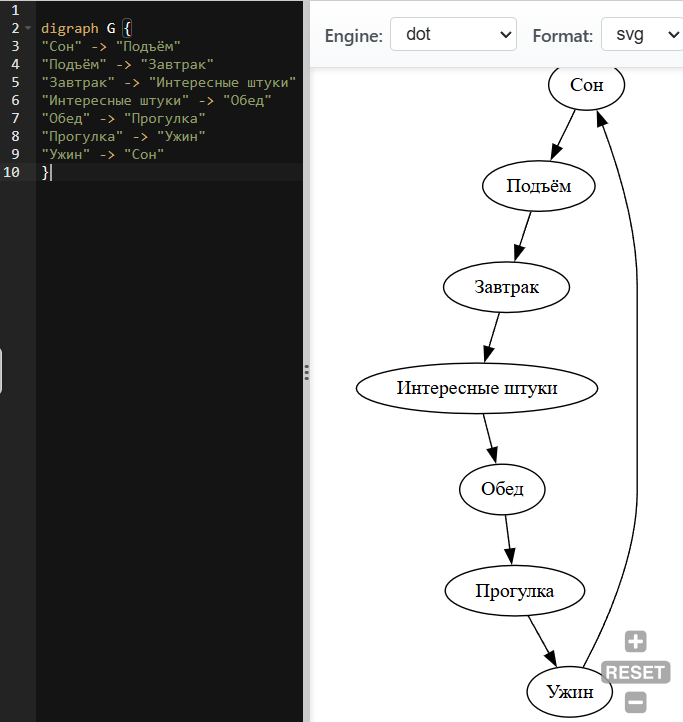Click the left edge sidebar handle
The height and width of the screenshot is (722, 683).
[2, 372]
